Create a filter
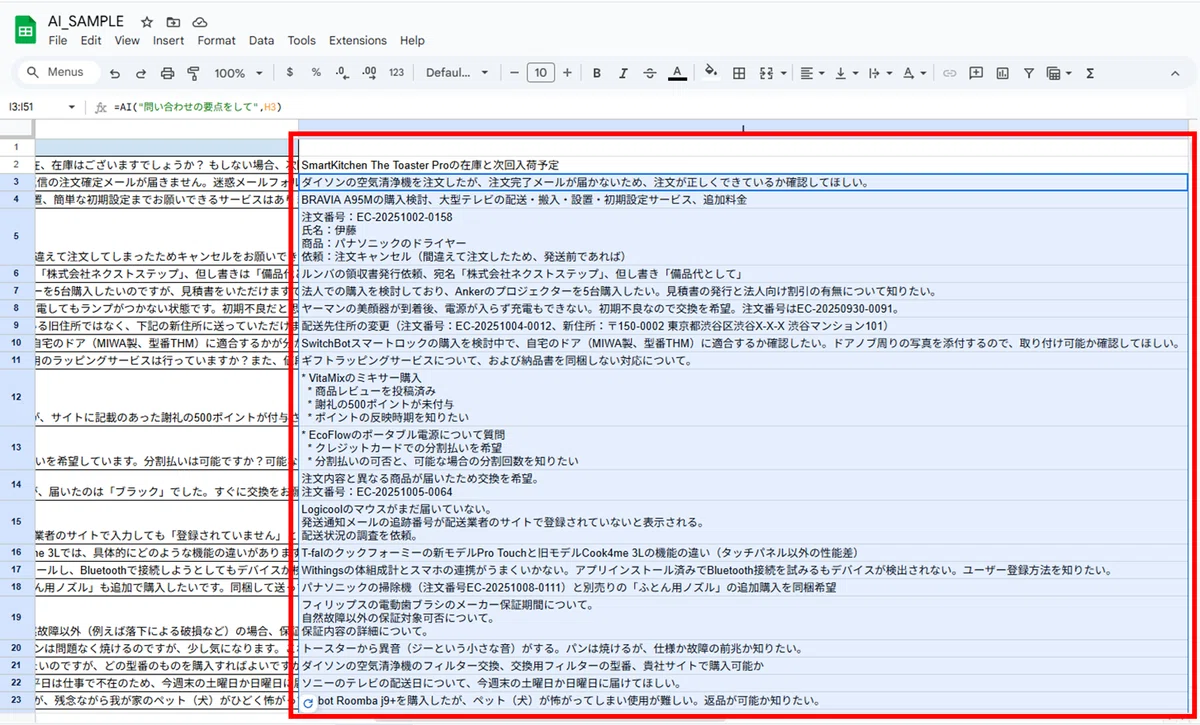The image size is (1200, 725). click(1028, 73)
